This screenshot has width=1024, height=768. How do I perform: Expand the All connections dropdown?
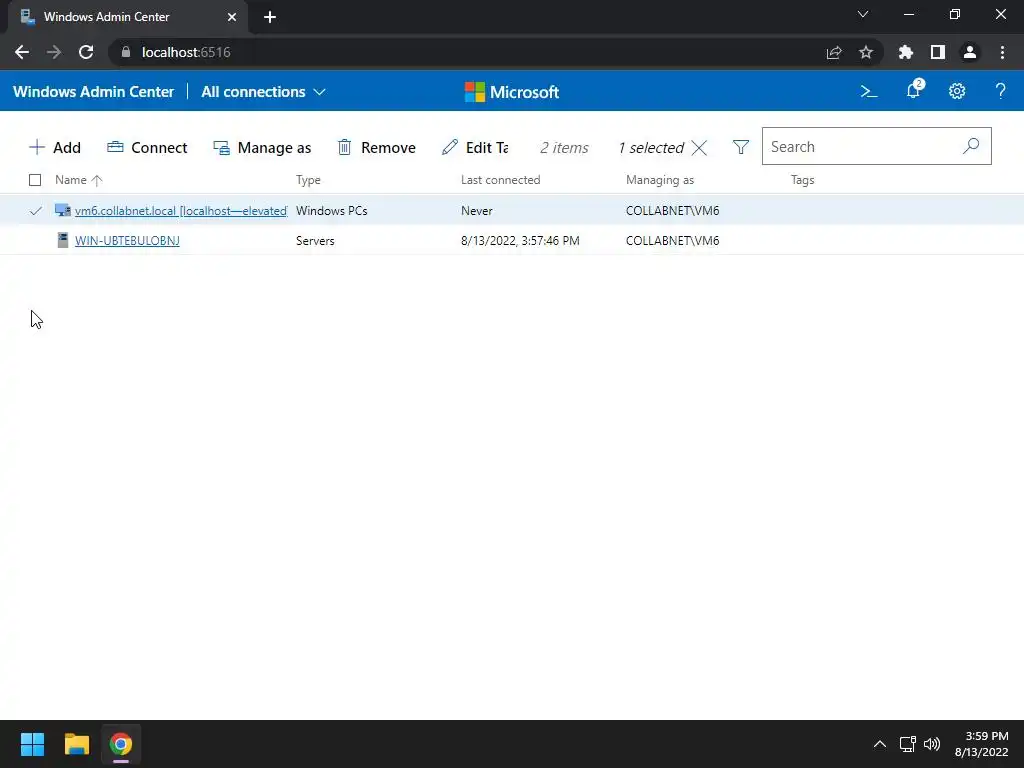[x=263, y=92]
